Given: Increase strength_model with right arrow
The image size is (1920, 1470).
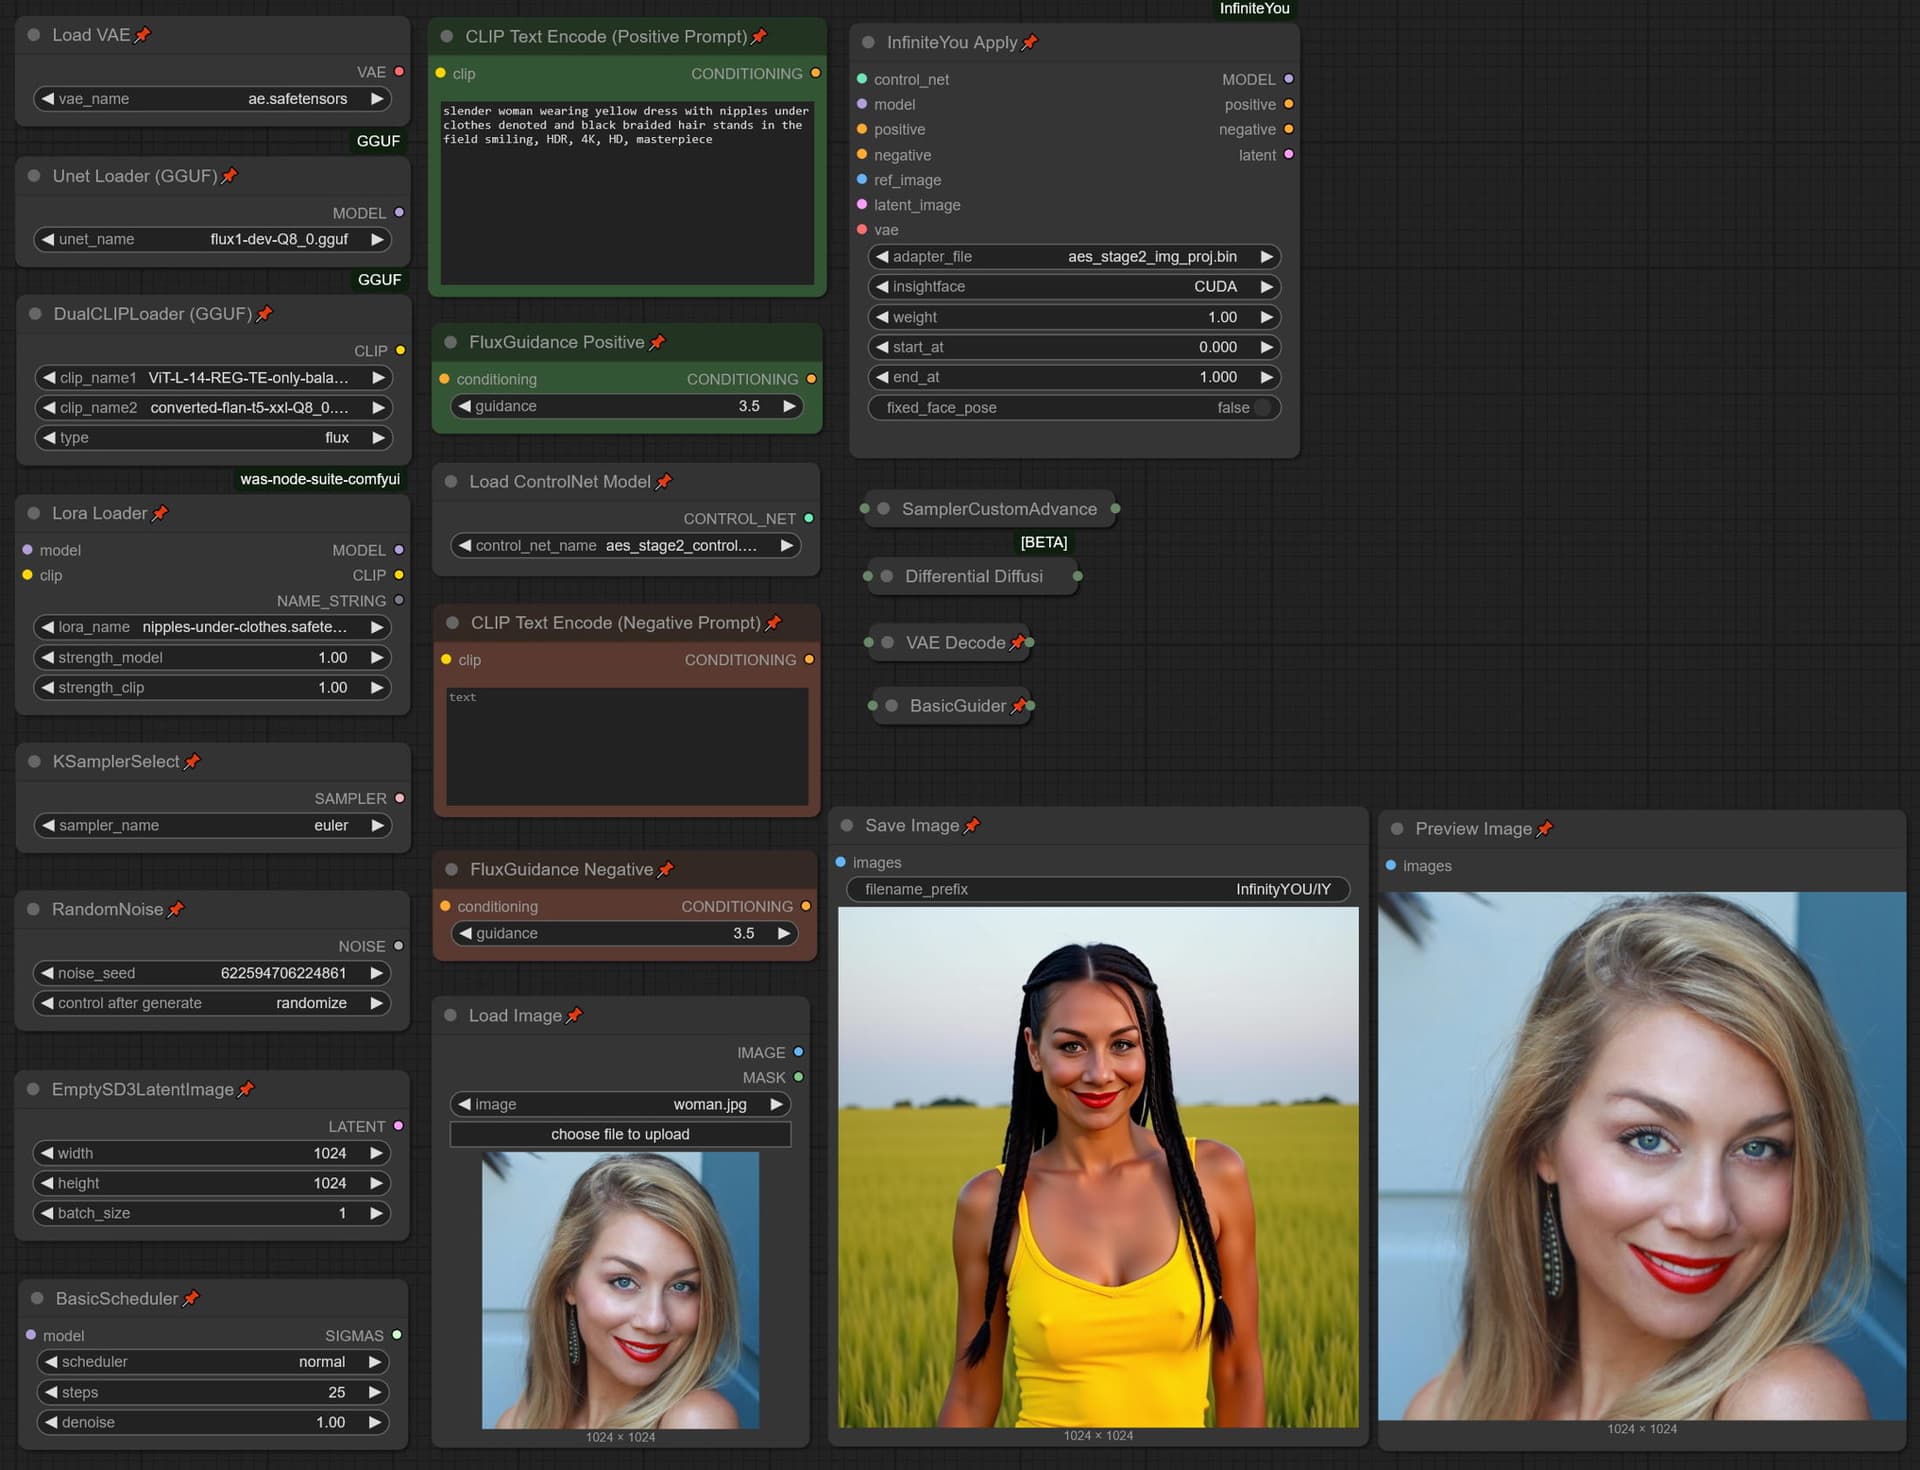Looking at the screenshot, I should (x=377, y=658).
